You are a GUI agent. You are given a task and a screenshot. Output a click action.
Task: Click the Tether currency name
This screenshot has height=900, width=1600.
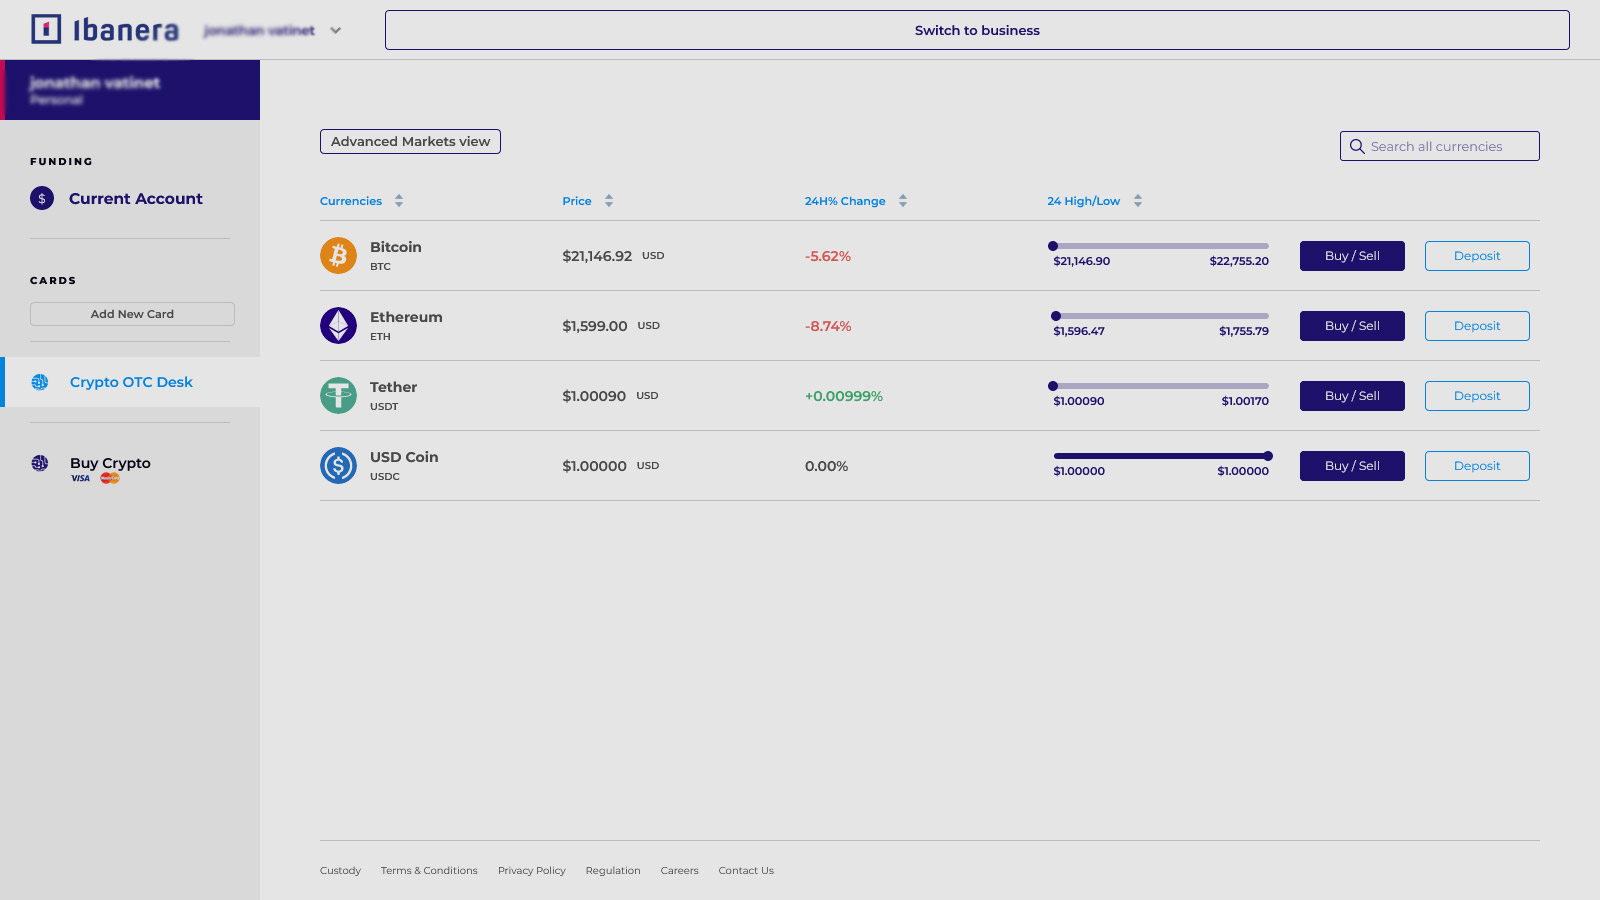(393, 387)
